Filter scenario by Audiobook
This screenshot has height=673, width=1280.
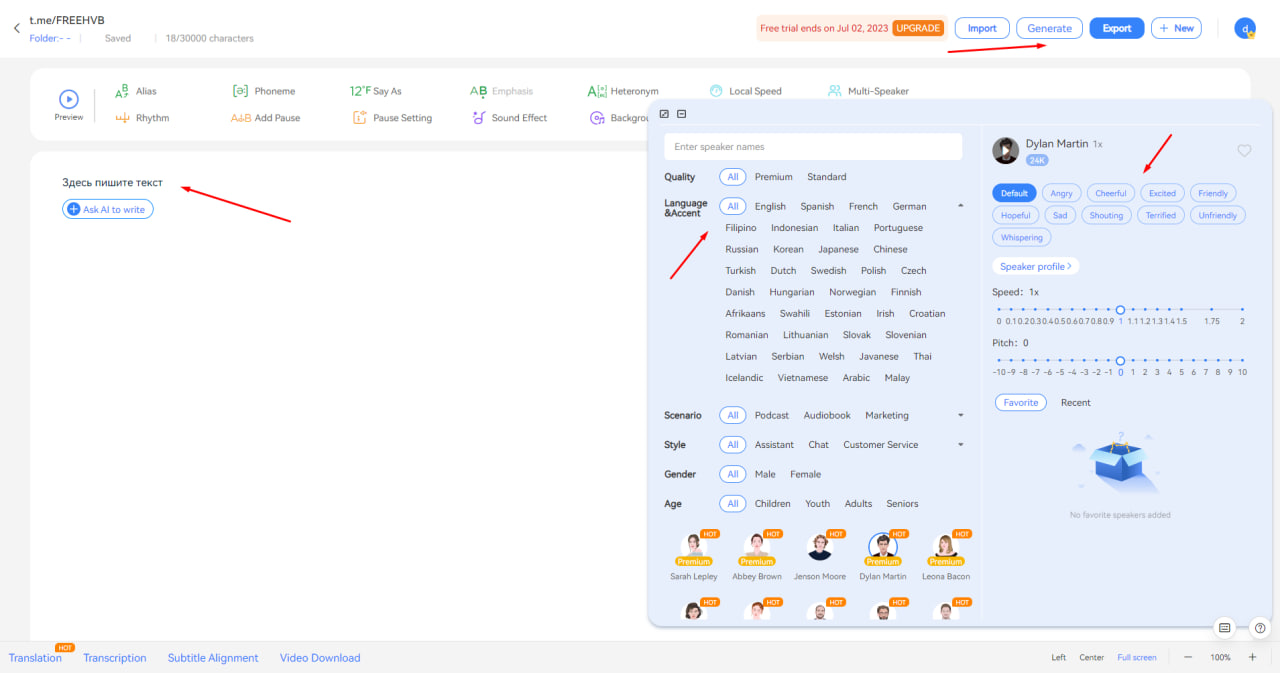pyautogui.click(x=827, y=415)
